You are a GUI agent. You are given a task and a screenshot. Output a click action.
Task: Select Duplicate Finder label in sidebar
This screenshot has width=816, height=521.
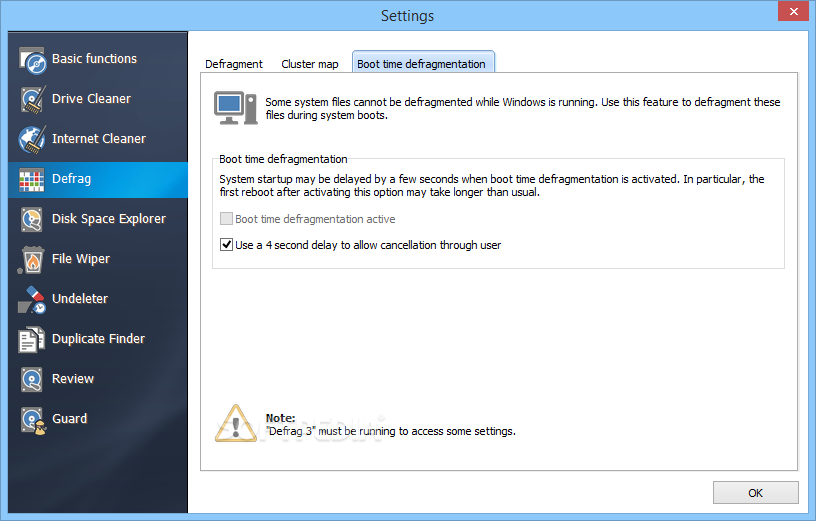pos(98,339)
